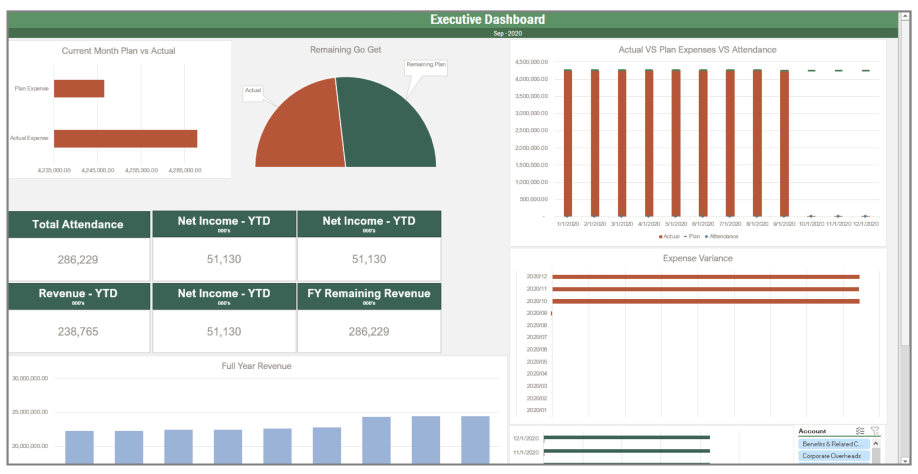Select the Remaining Plan callout label

pos(426,65)
